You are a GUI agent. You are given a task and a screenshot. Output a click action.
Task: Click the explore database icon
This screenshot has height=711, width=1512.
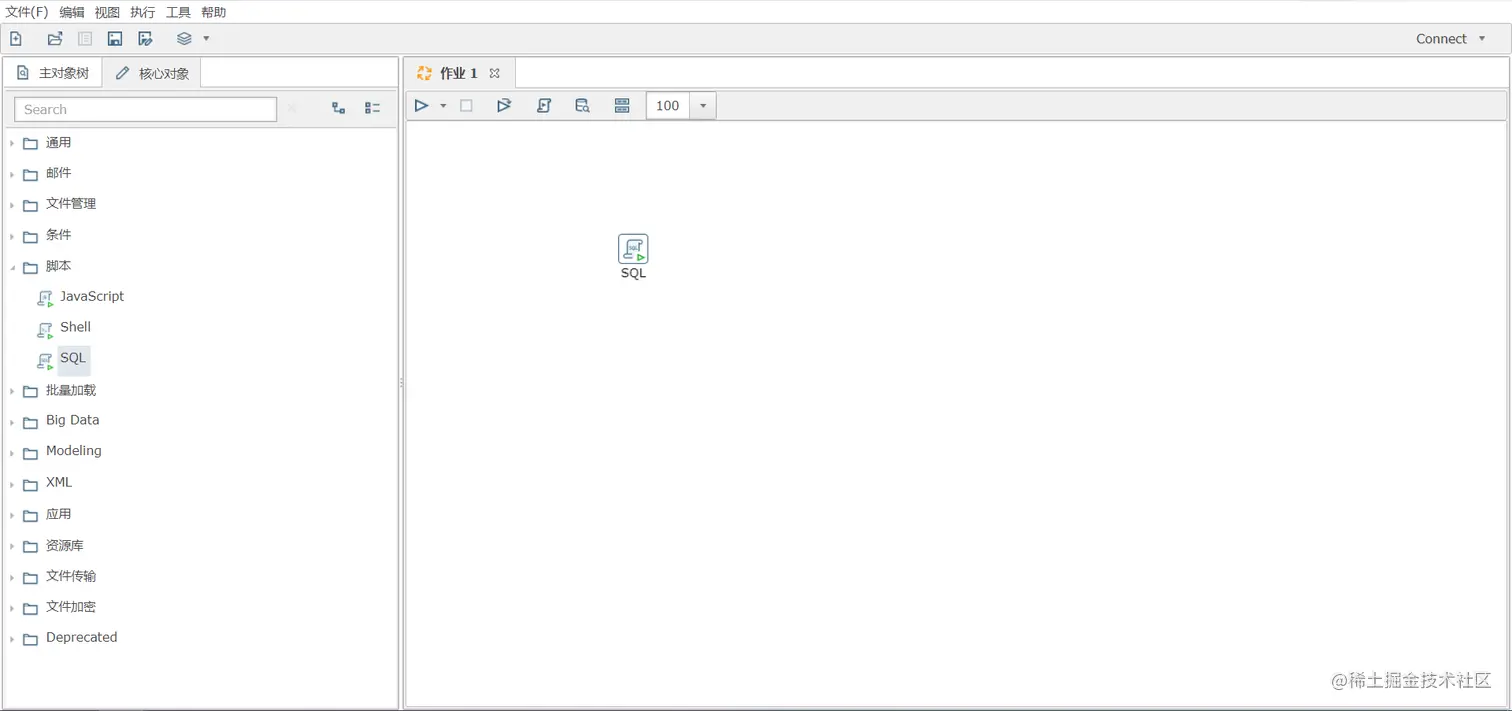pos(582,105)
